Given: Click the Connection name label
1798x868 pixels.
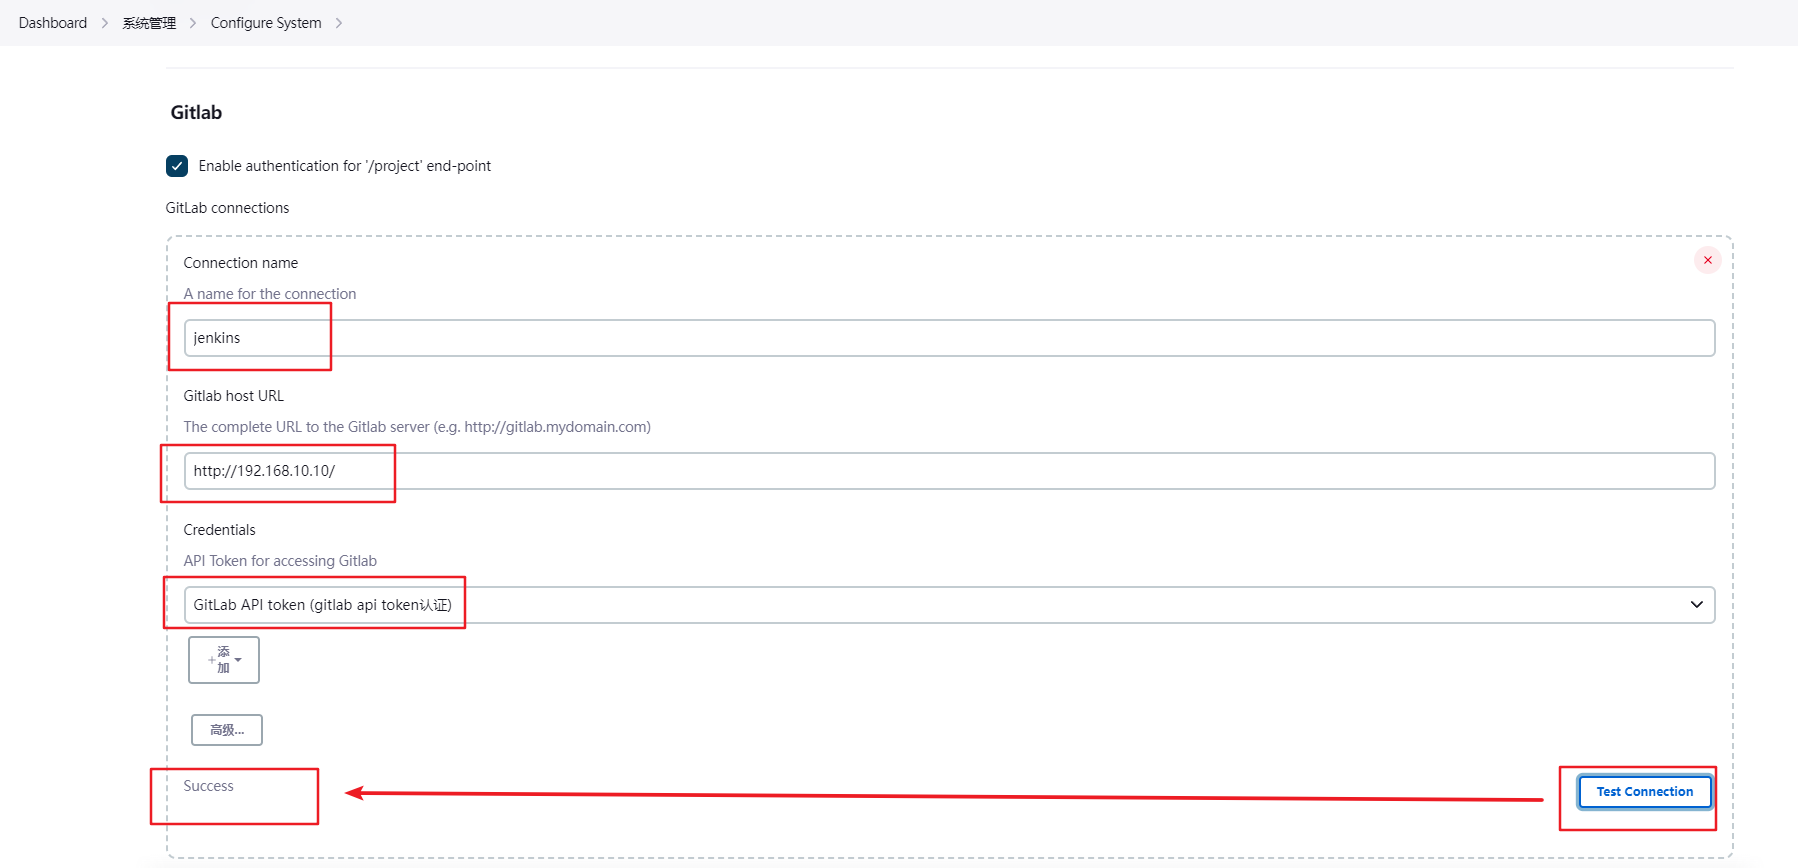Looking at the screenshot, I should point(240,263).
